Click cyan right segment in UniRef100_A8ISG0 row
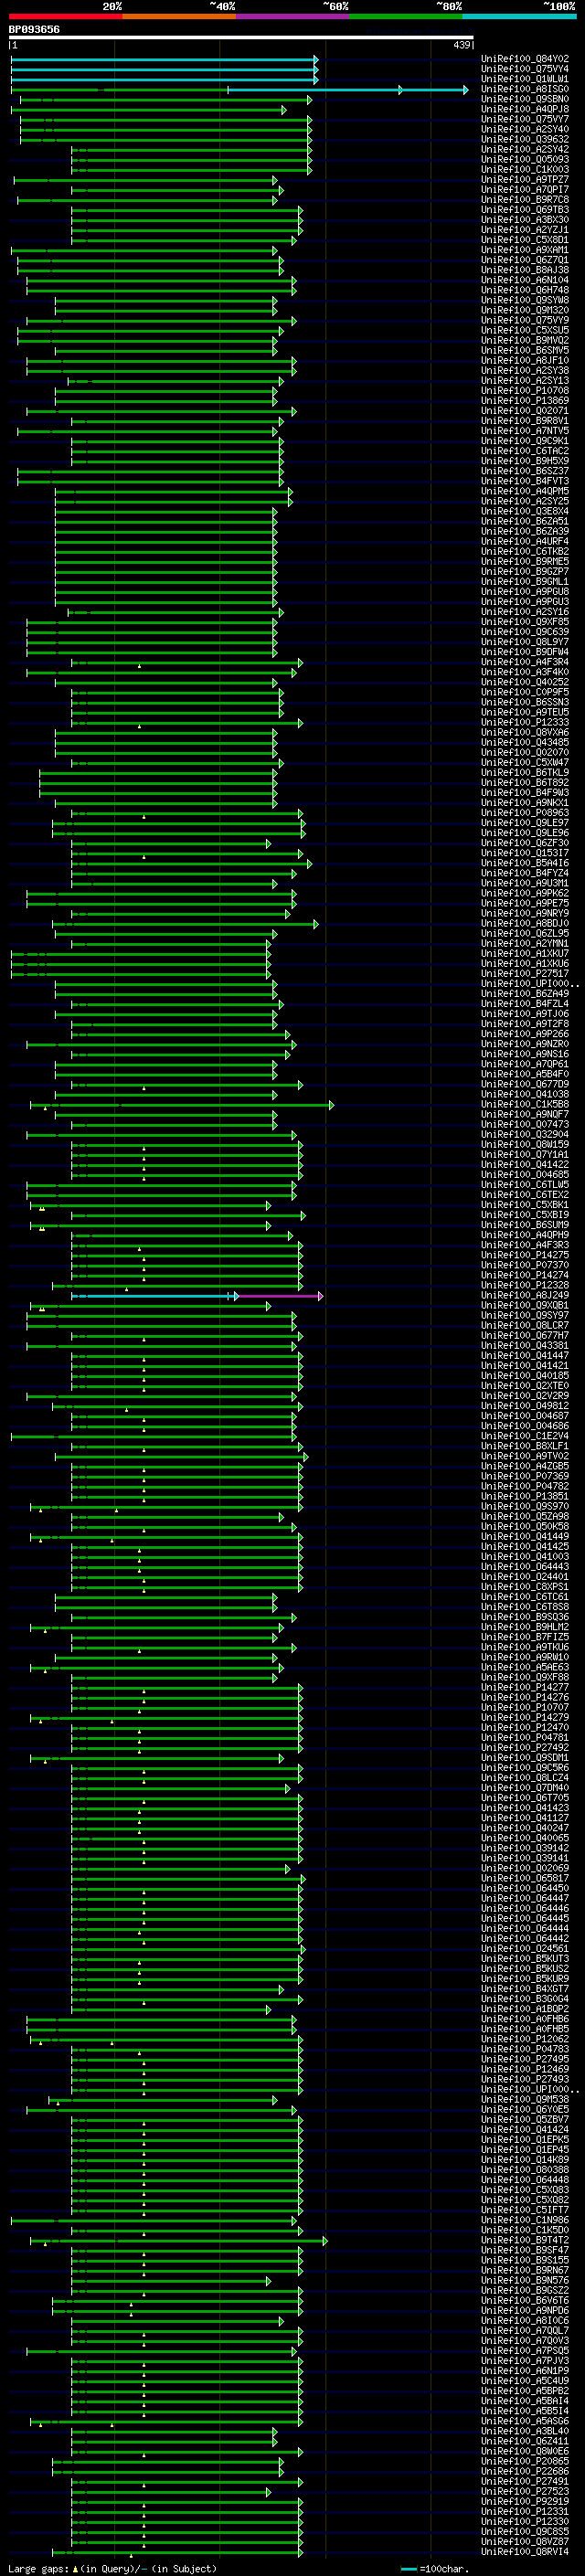 tap(348, 90)
